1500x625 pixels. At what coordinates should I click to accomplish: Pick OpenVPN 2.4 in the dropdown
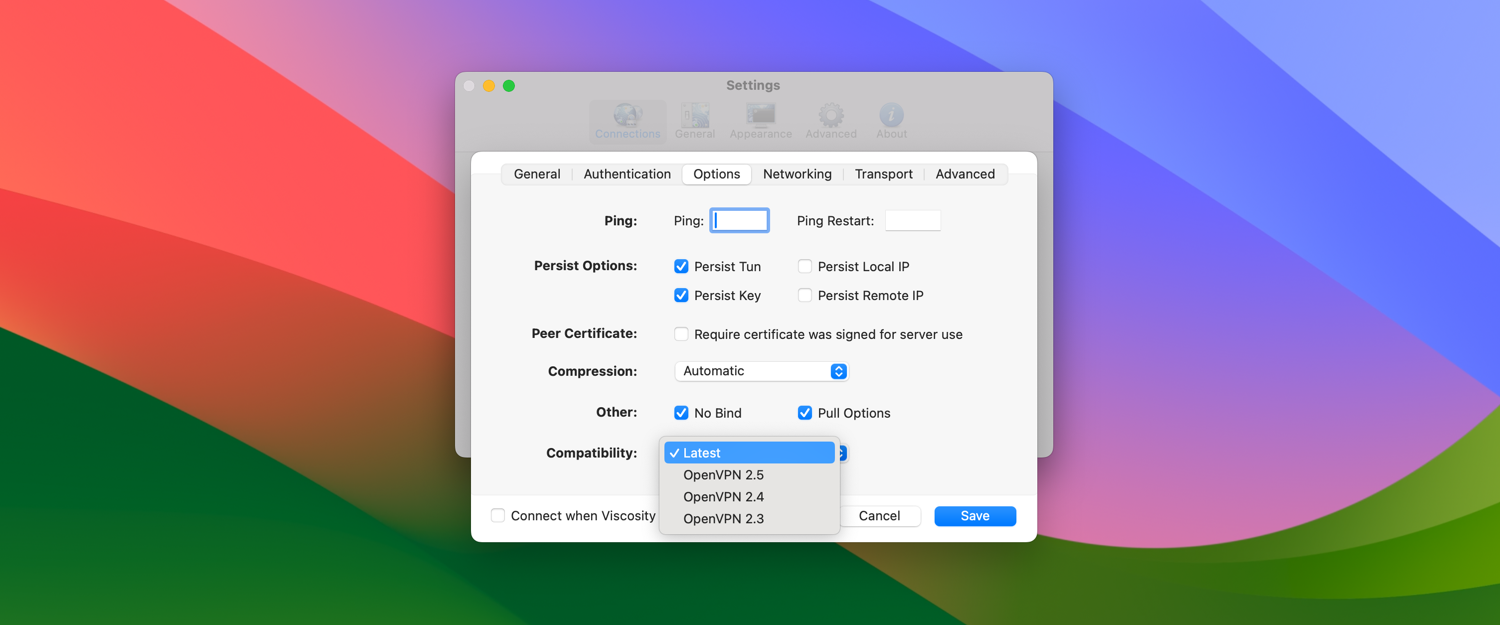point(724,497)
